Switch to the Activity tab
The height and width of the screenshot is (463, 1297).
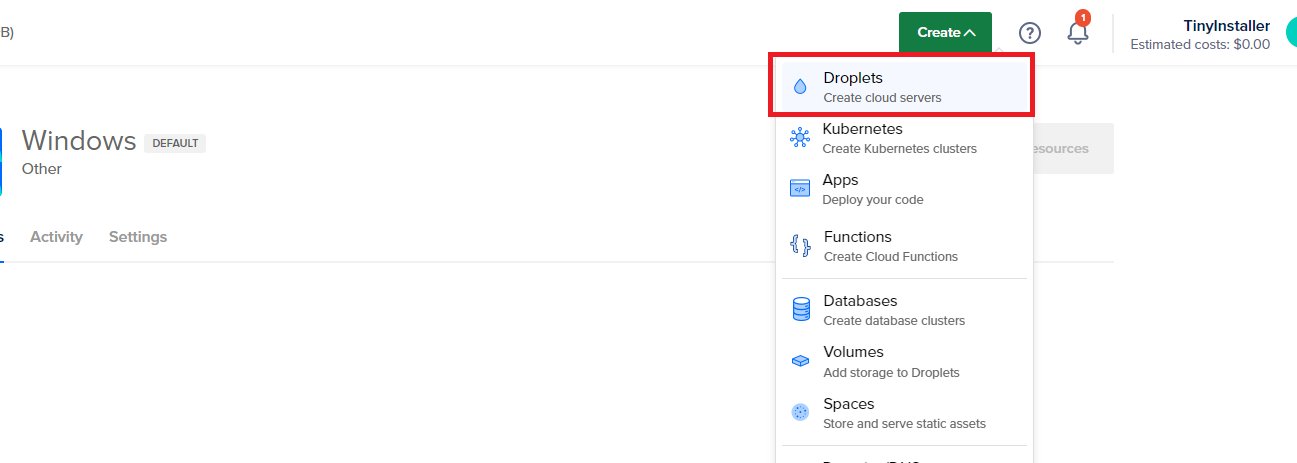click(x=56, y=237)
